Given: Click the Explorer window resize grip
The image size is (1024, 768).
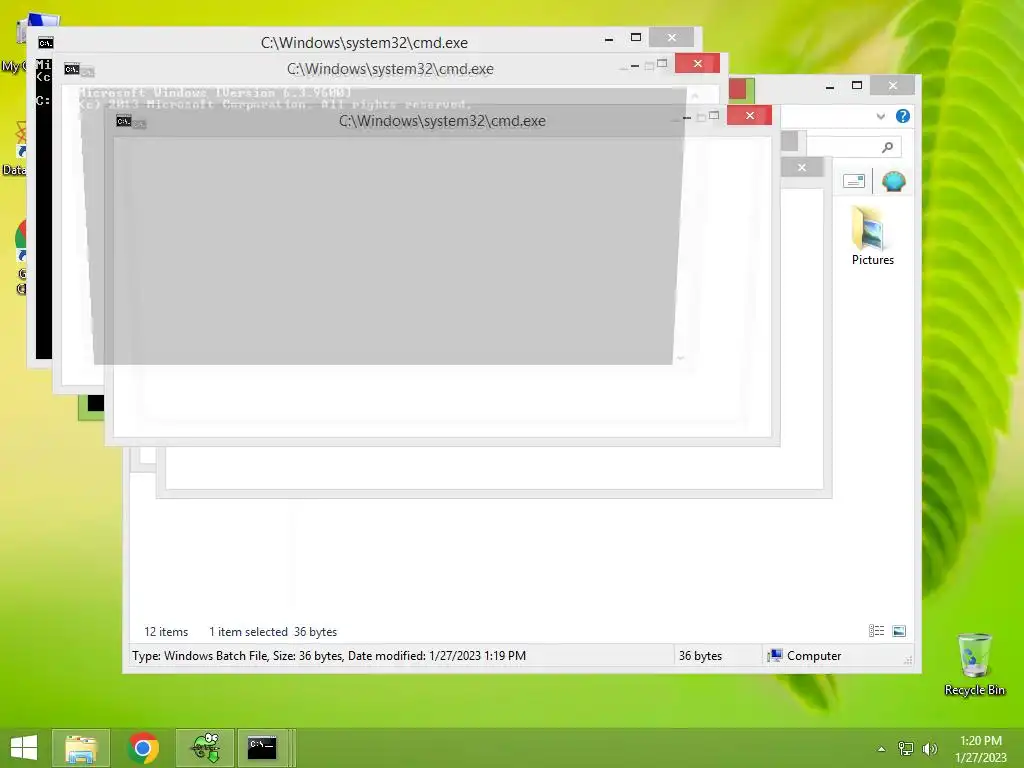Looking at the screenshot, I should 908,660.
